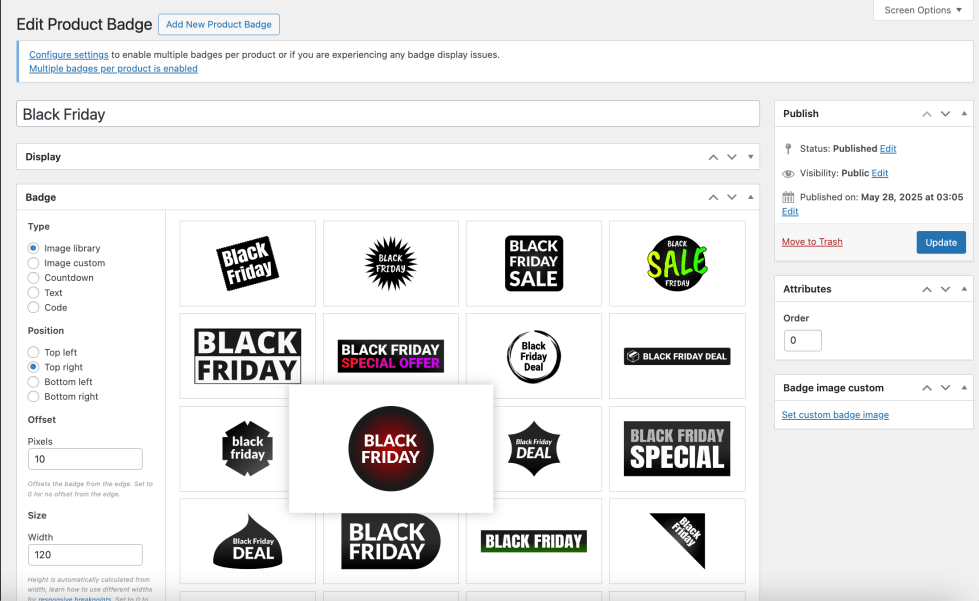Move Badge image custom panel up
This screenshot has height=601, width=979.
[x=927, y=388]
